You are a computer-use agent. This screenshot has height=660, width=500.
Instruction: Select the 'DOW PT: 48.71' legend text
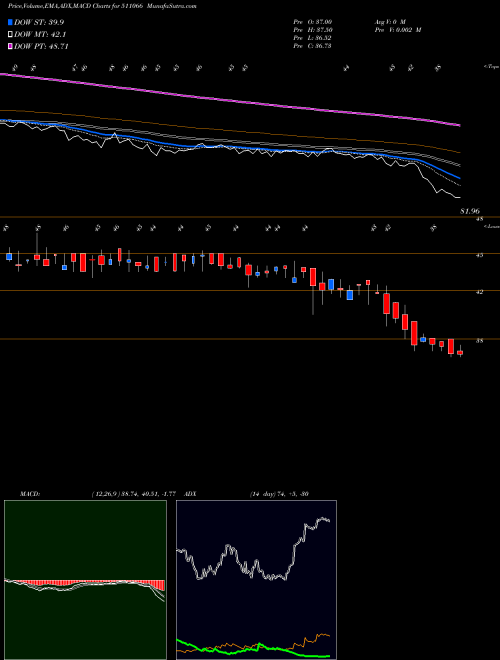pyautogui.click(x=41, y=46)
